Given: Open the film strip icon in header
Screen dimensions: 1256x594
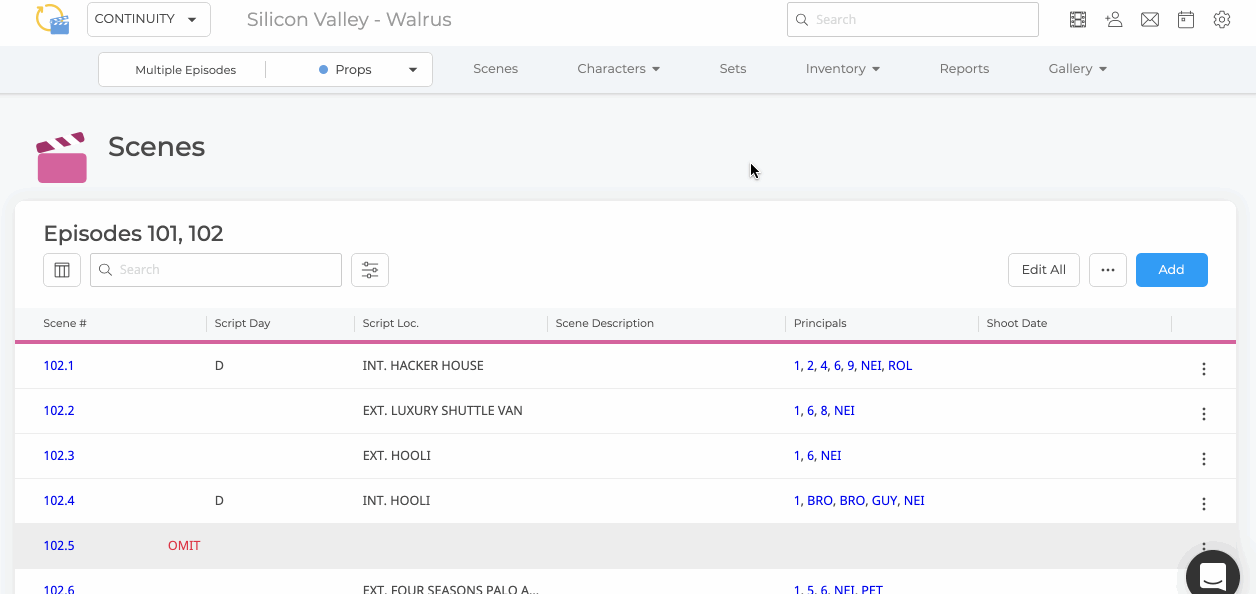Looking at the screenshot, I should [1078, 19].
